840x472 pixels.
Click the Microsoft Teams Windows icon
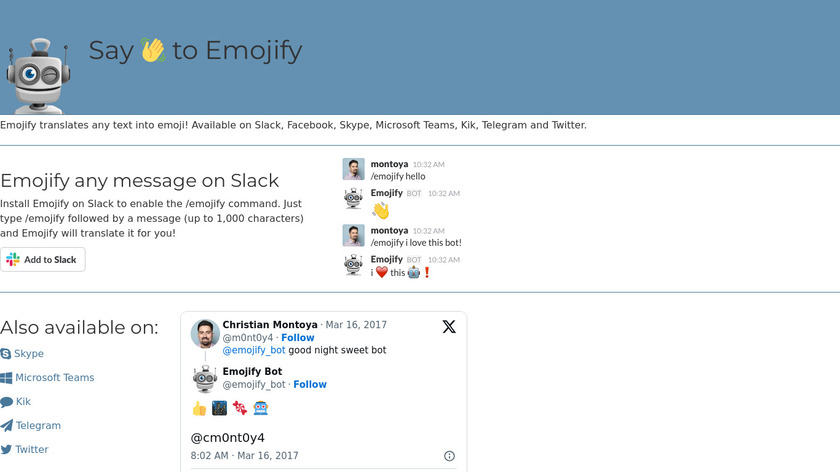[6, 378]
